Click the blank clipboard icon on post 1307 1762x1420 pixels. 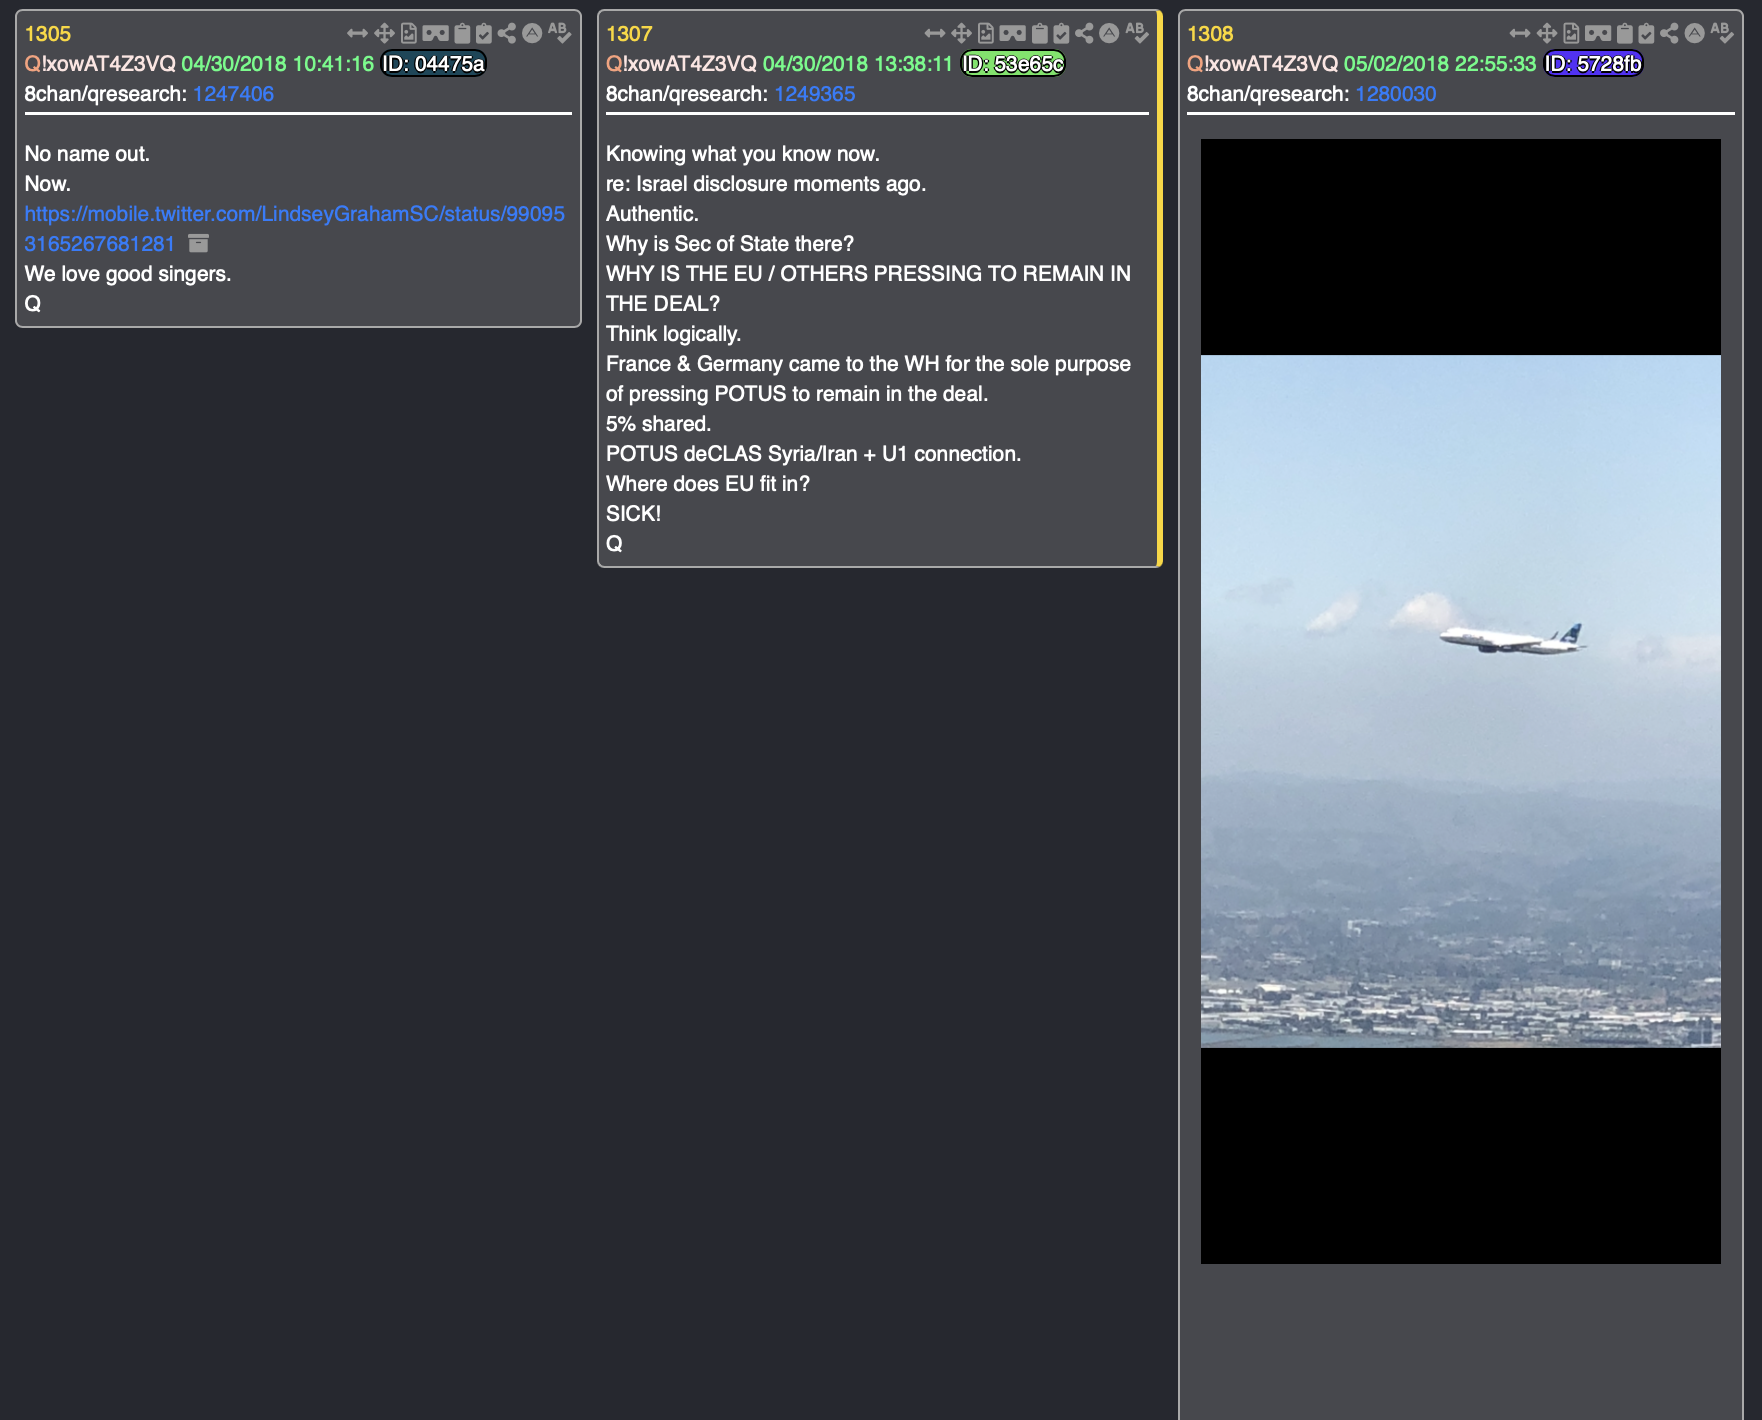point(1039,33)
